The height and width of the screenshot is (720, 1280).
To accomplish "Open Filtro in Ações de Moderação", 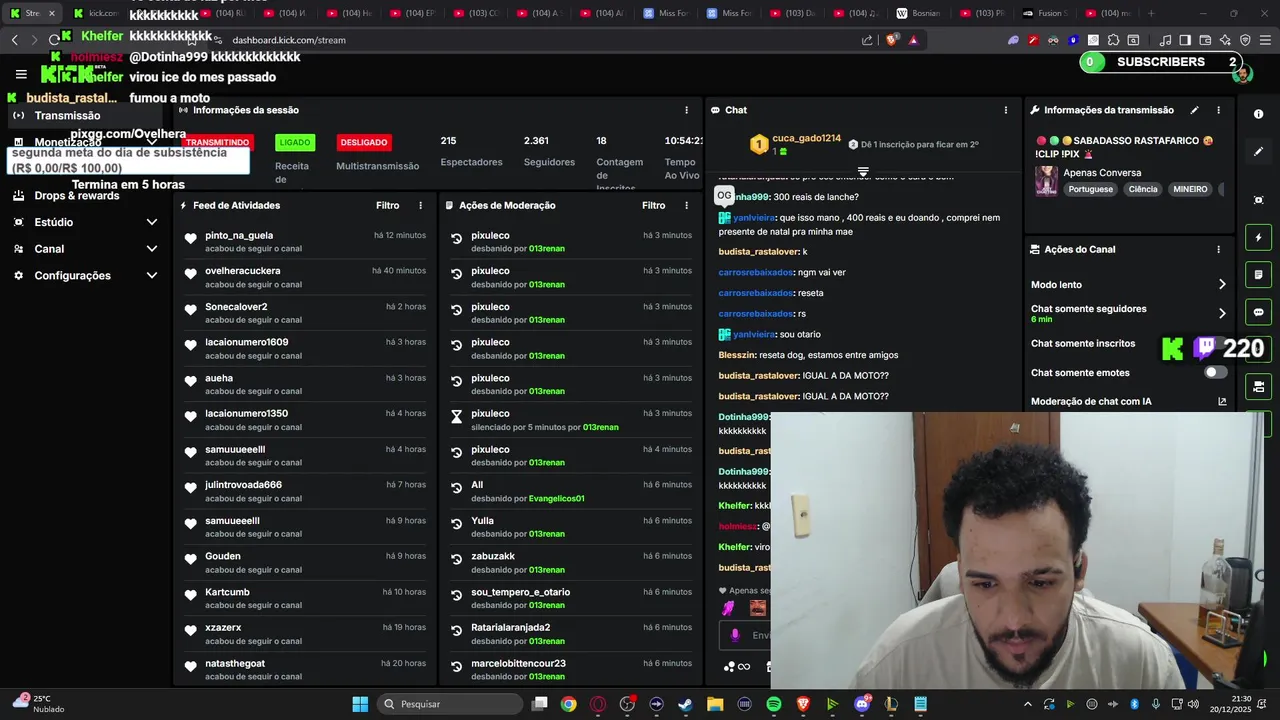I will pos(653,205).
